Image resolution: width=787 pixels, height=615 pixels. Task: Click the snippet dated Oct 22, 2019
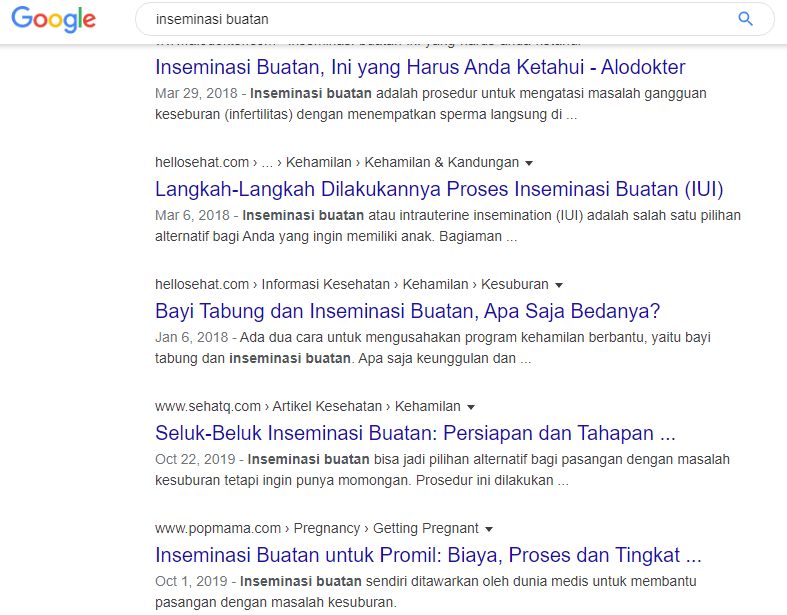pos(440,469)
